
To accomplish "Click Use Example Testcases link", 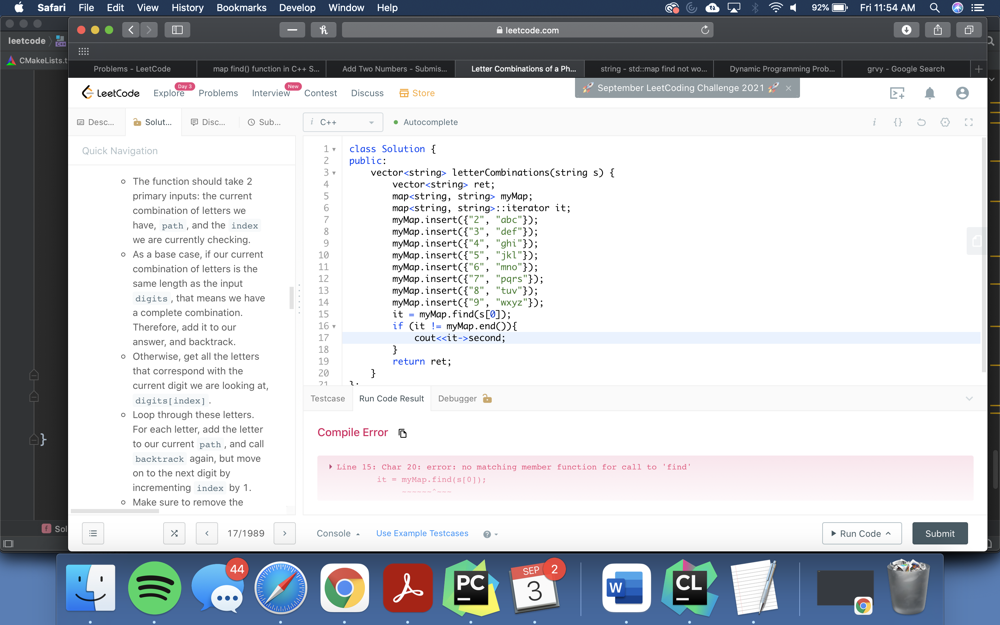I will (x=422, y=533).
